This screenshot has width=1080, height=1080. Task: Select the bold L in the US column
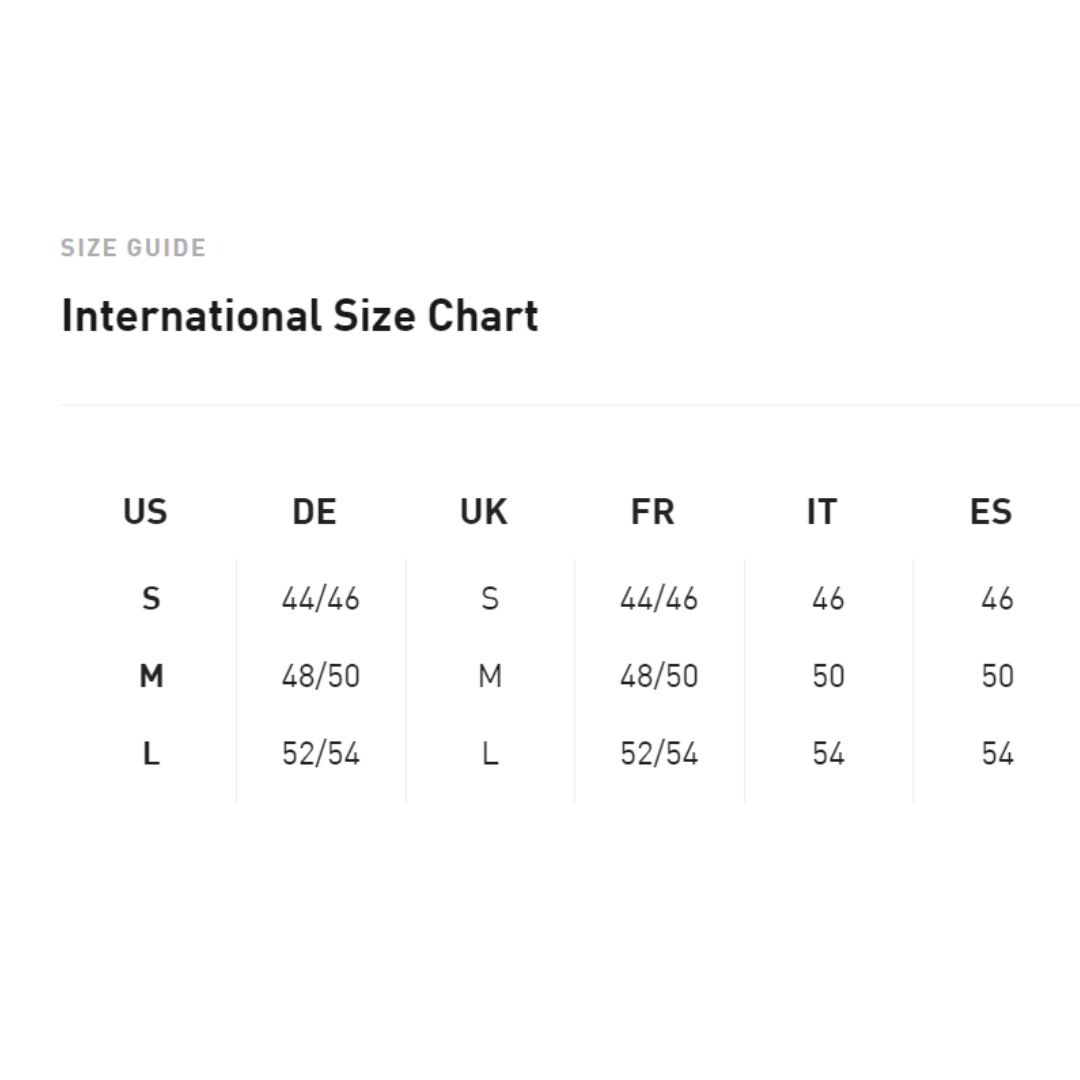[151, 753]
